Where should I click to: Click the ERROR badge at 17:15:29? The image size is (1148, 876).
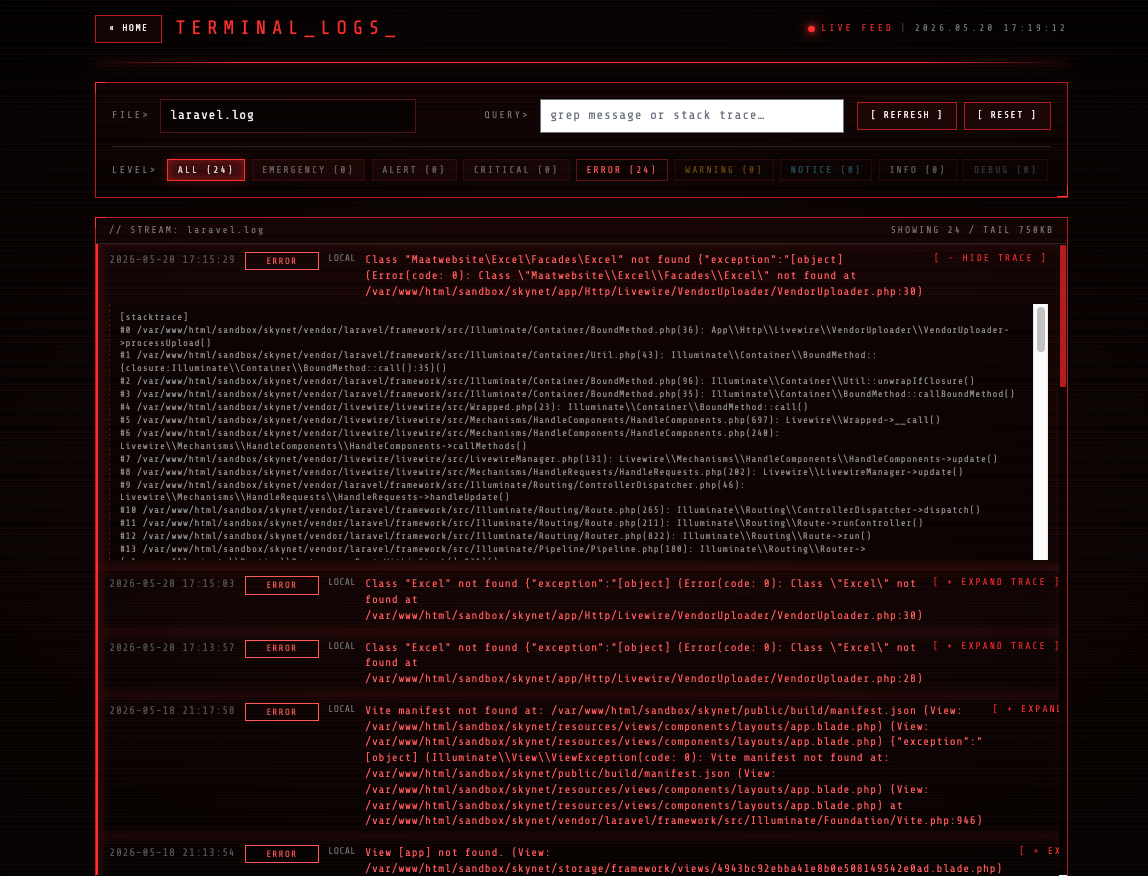click(x=282, y=261)
